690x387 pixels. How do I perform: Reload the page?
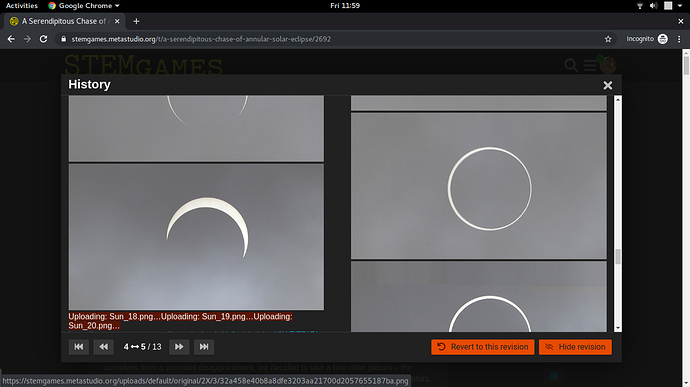tap(43, 39)
